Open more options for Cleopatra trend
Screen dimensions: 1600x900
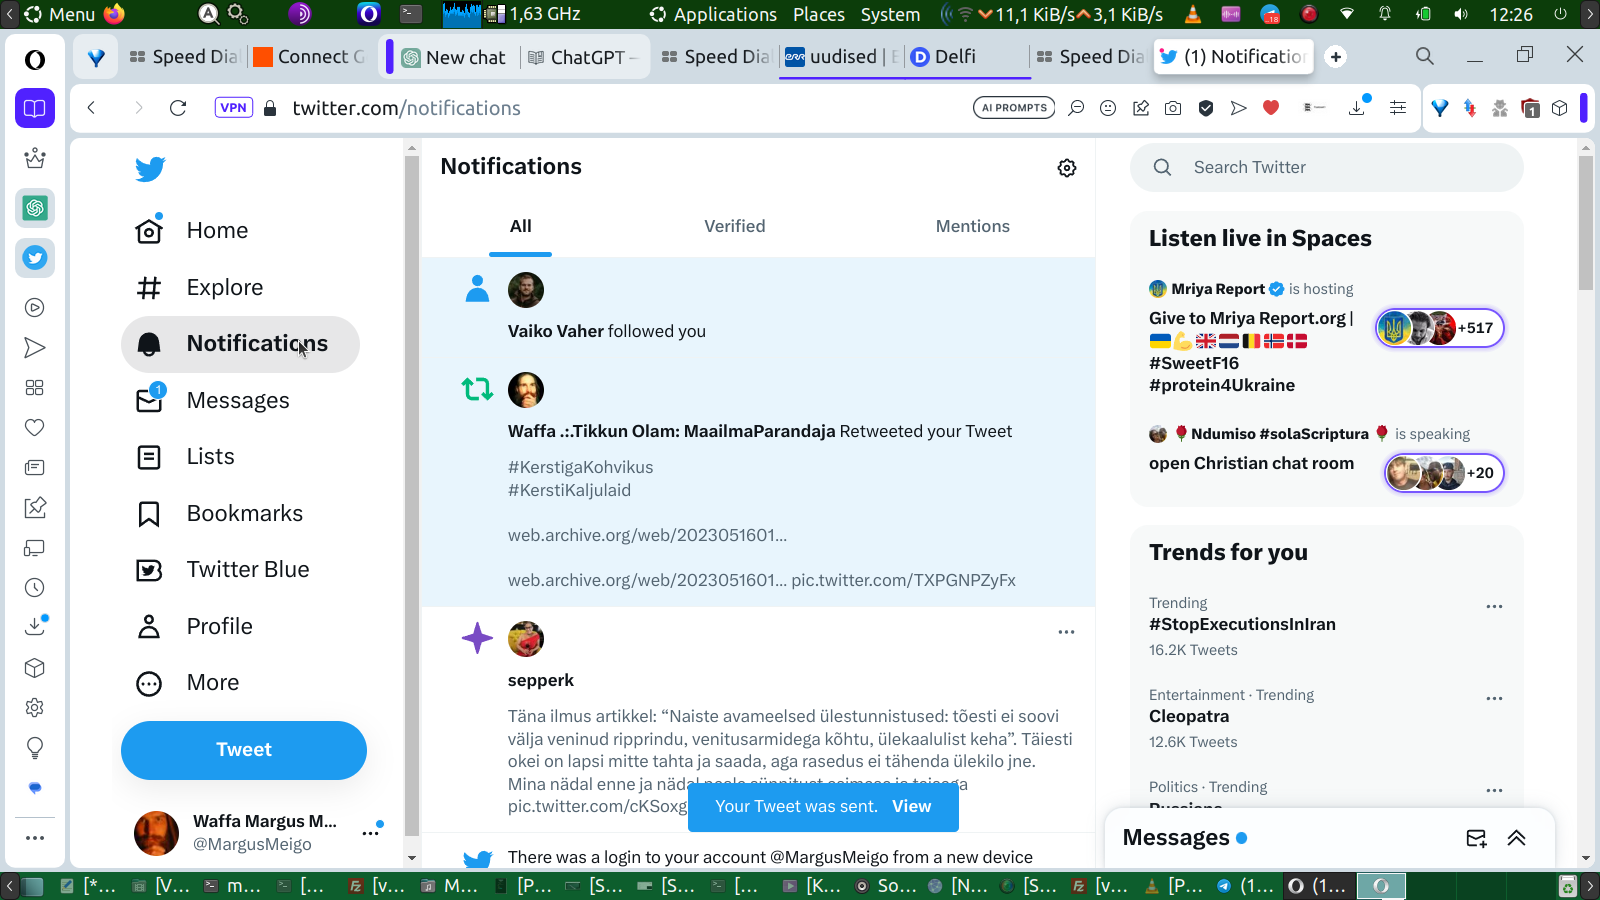1494,699
